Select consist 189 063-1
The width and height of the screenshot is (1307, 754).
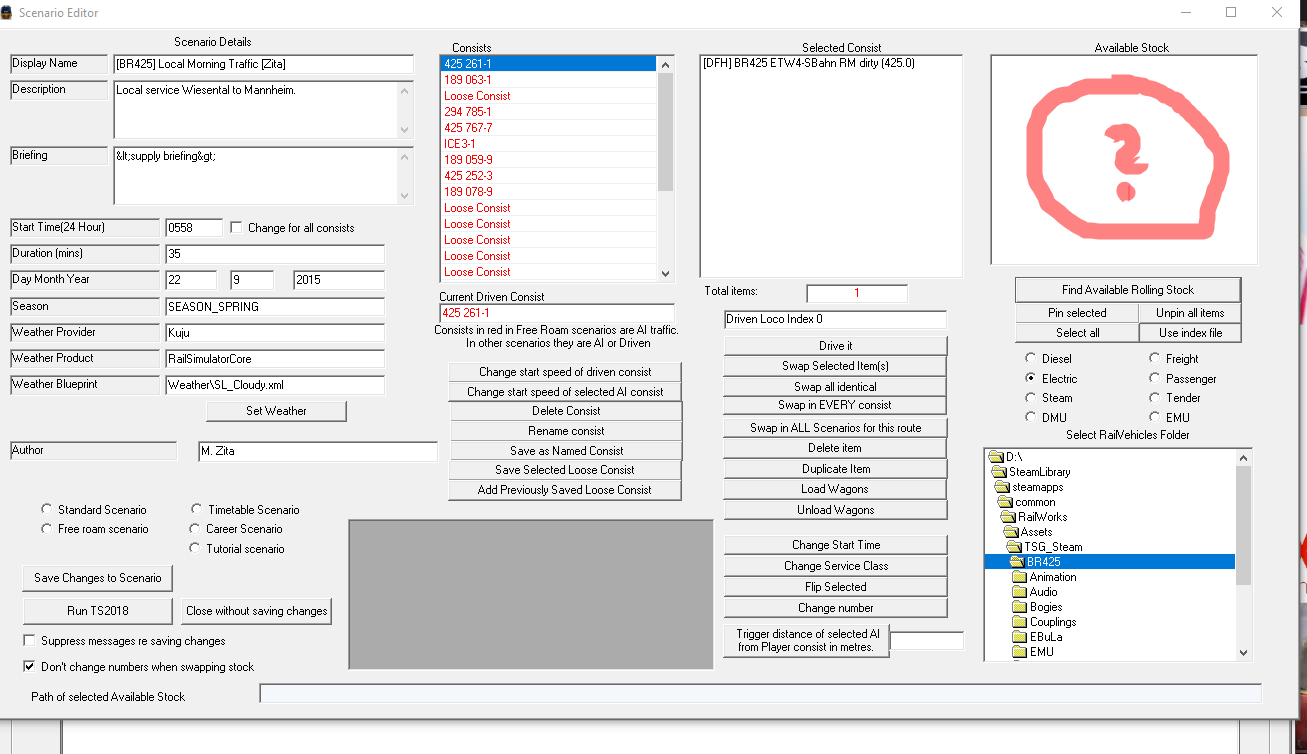(548, 80)
